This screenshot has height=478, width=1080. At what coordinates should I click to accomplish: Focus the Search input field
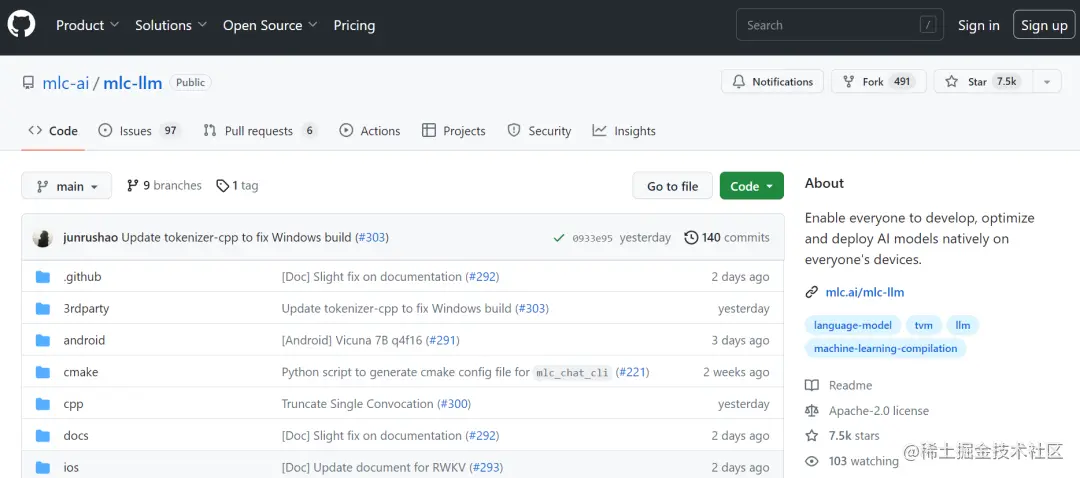[830, 25]
